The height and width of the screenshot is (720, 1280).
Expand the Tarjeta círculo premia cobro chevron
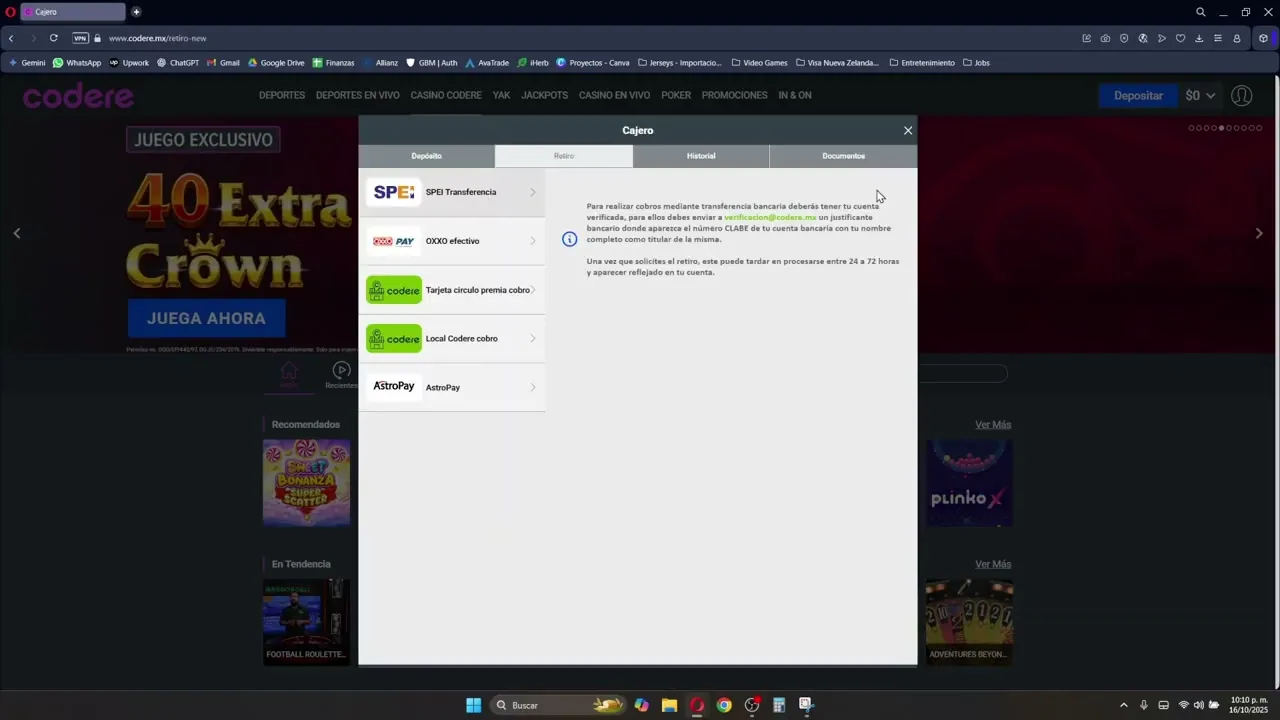[533, 290]
